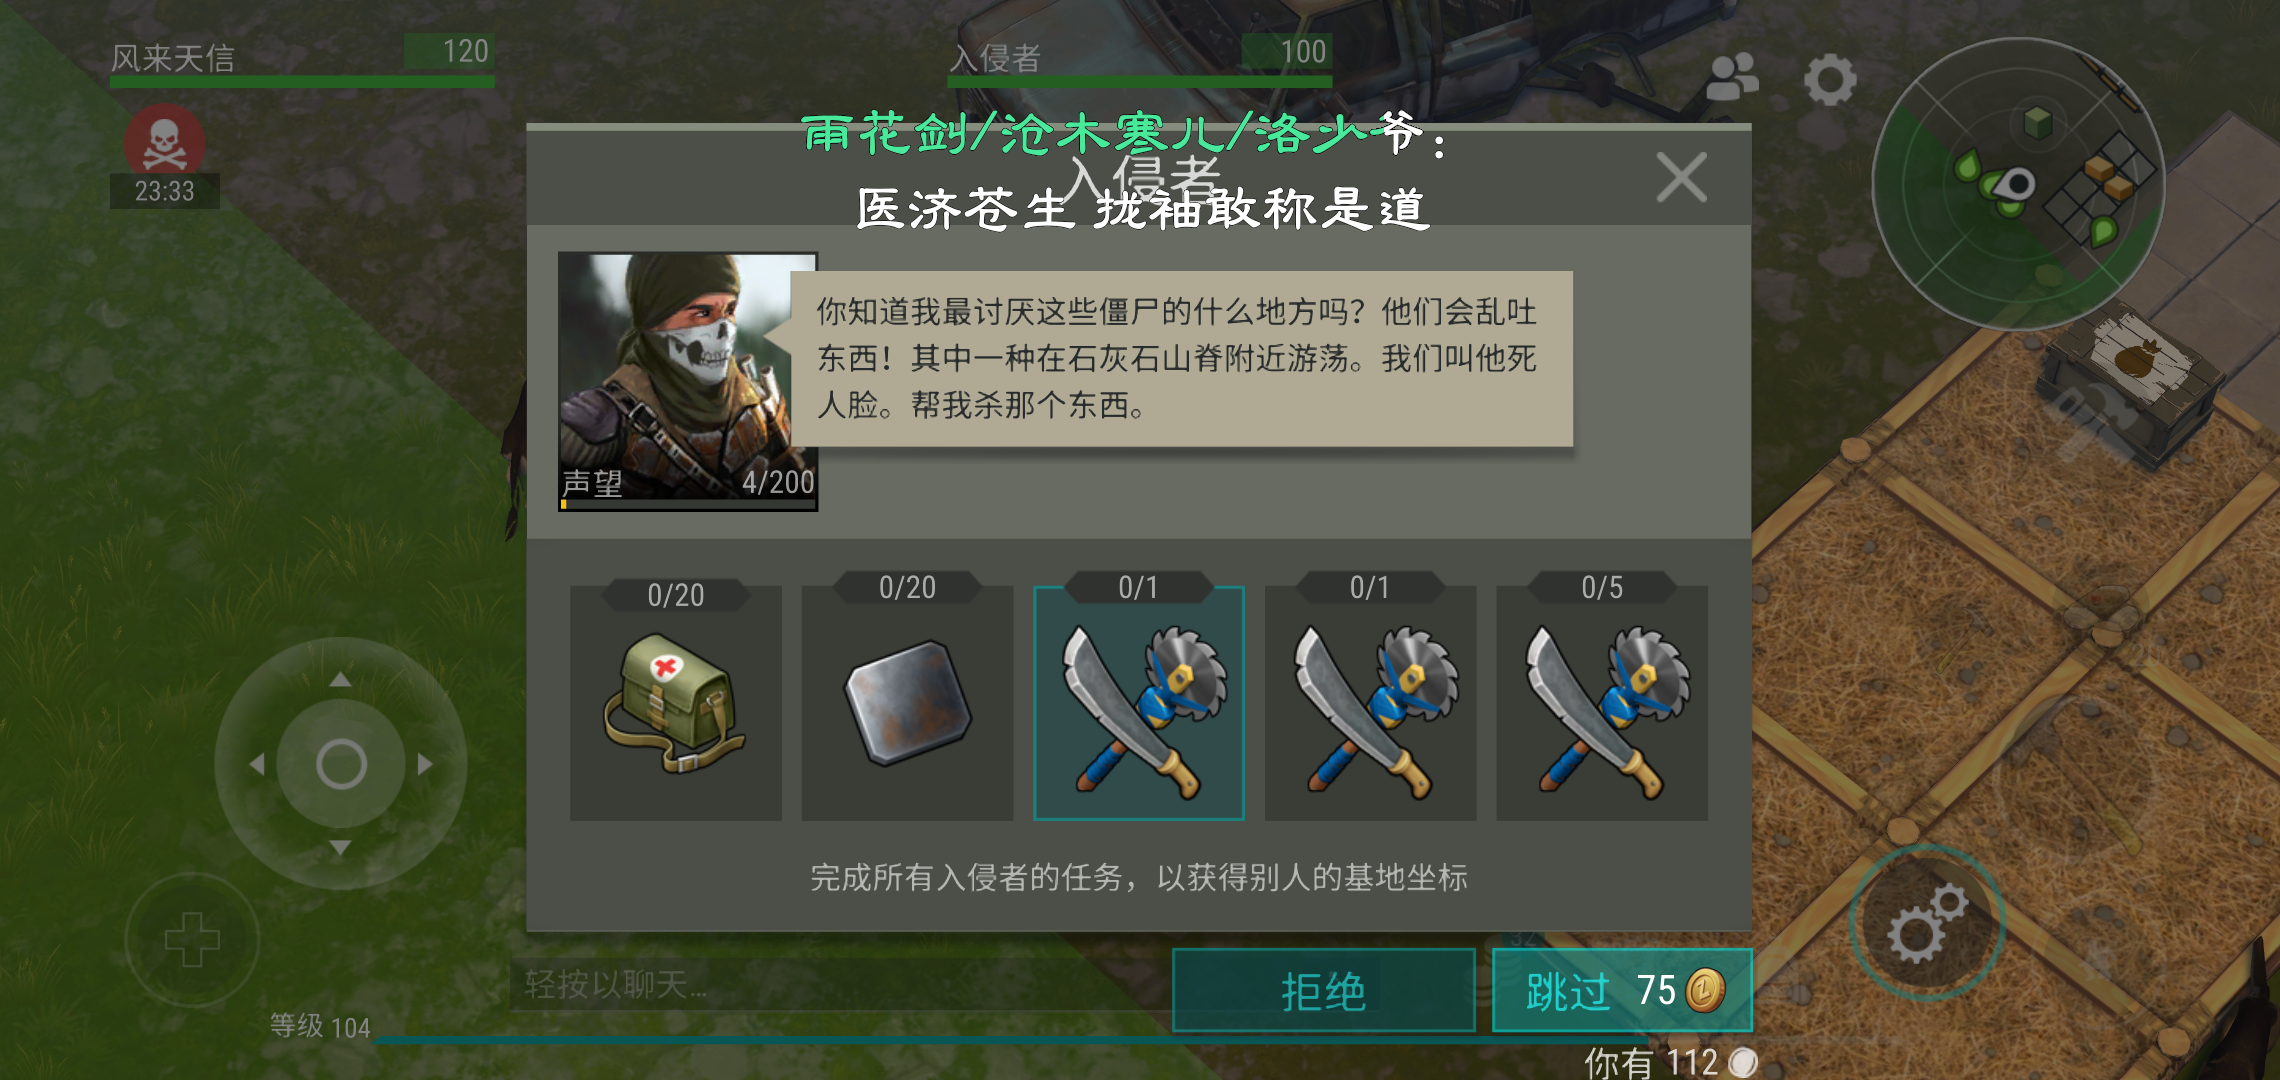Tap the raider portrait with reputation 4/200
2280x1080 pixels.
pos(688,381)
